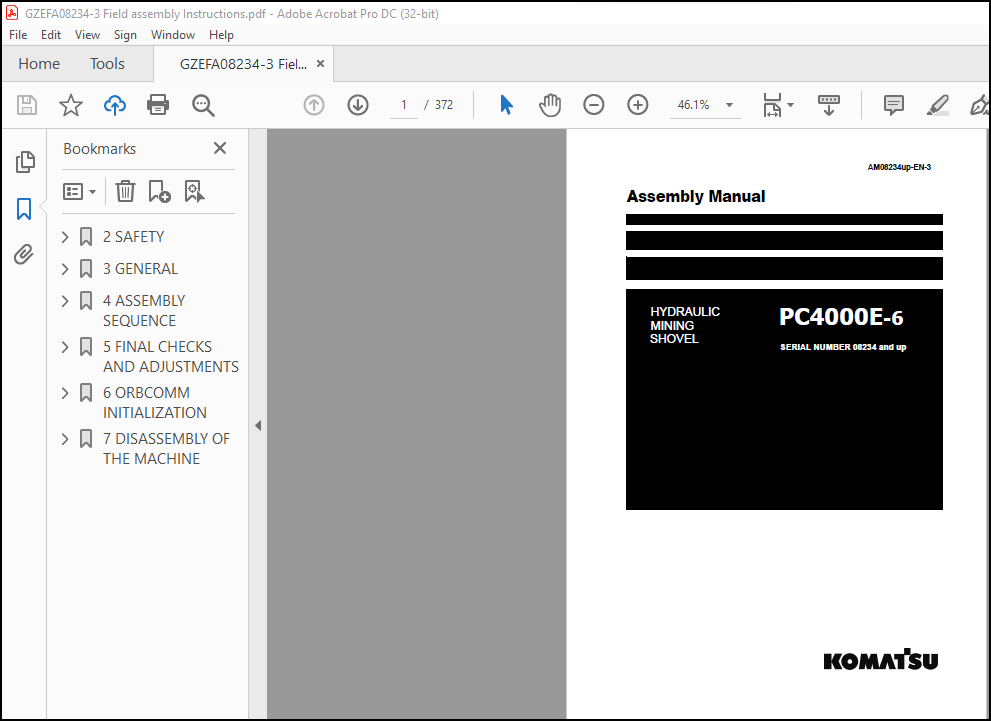The width and height of the screenshot is (991, 721).
Task: Open the File menu
Action: pyautogui.click(x=18, y=35)
